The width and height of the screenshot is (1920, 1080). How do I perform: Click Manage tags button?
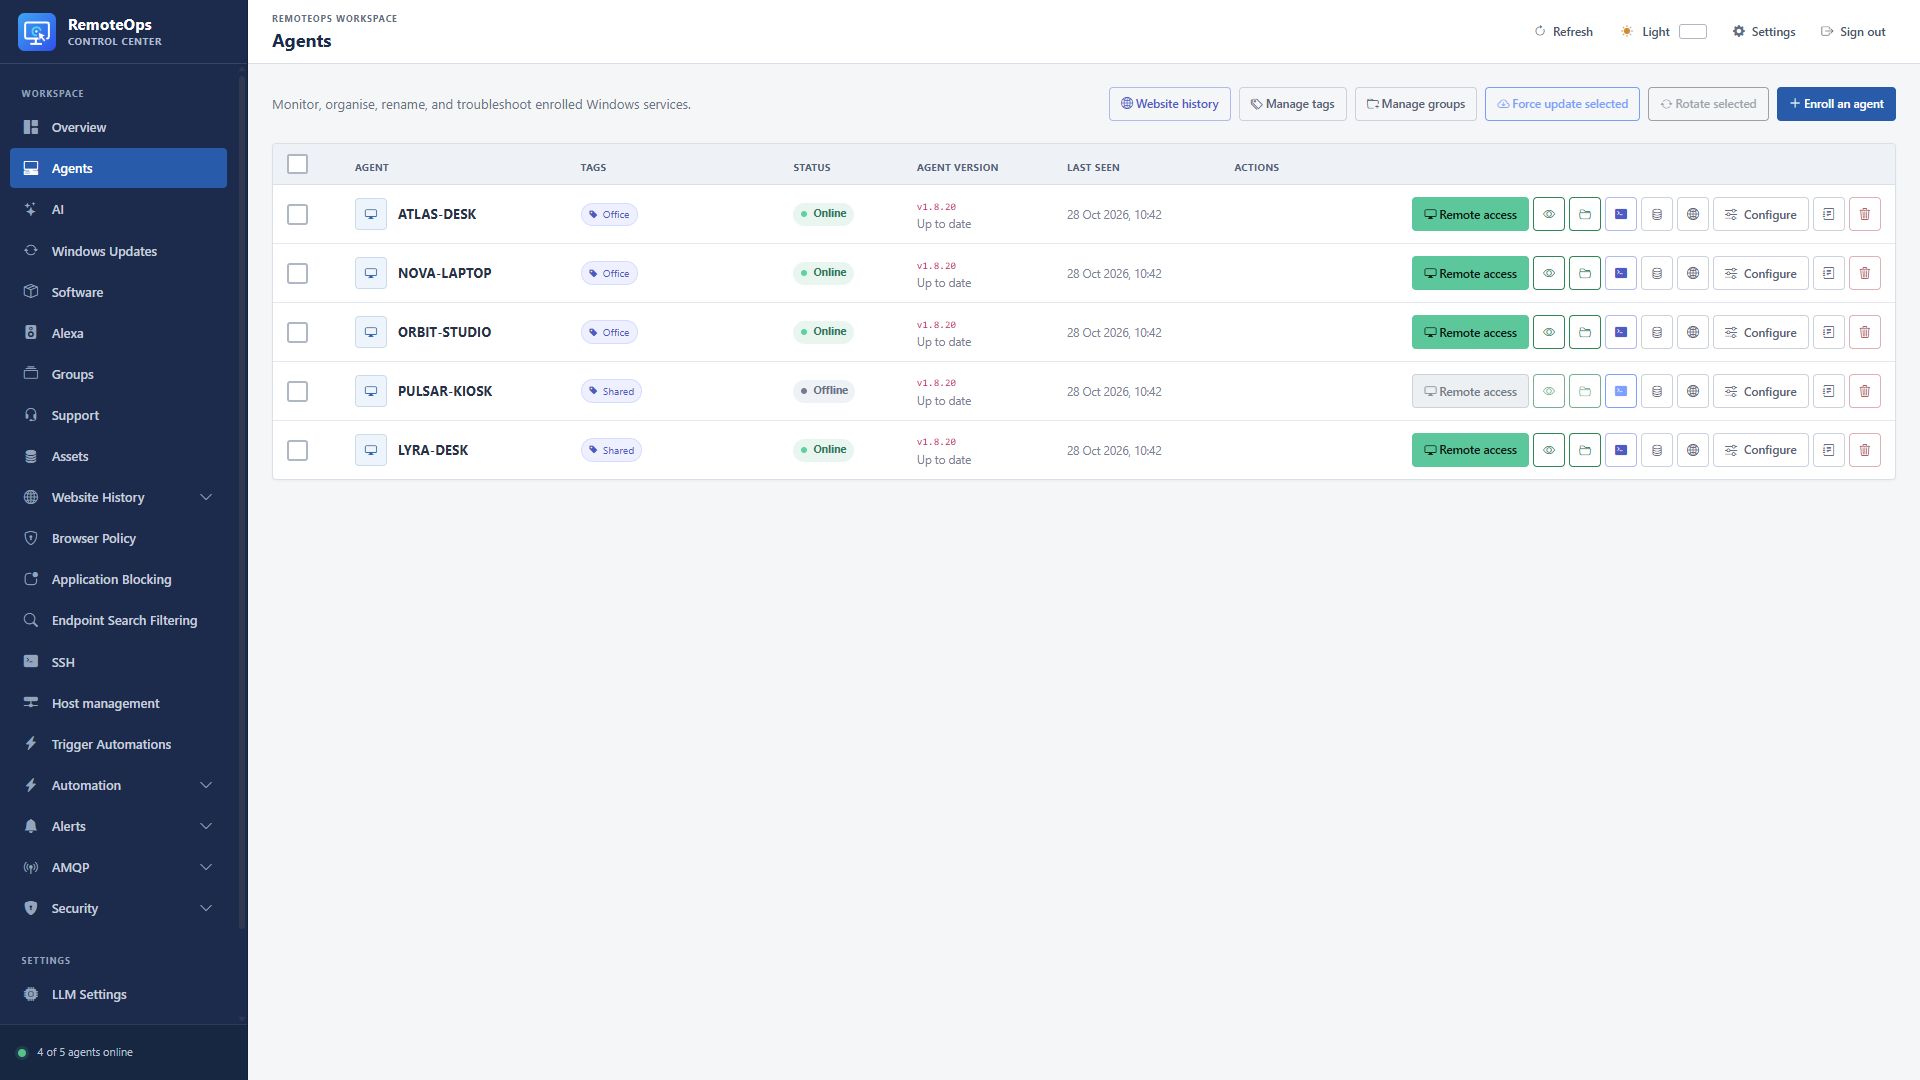pos(1293,104)
